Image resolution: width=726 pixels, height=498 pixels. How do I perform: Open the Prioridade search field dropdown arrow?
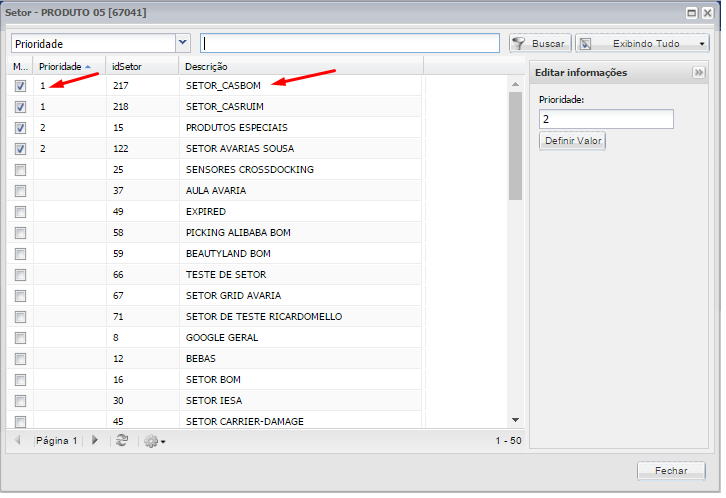[183, 43]
